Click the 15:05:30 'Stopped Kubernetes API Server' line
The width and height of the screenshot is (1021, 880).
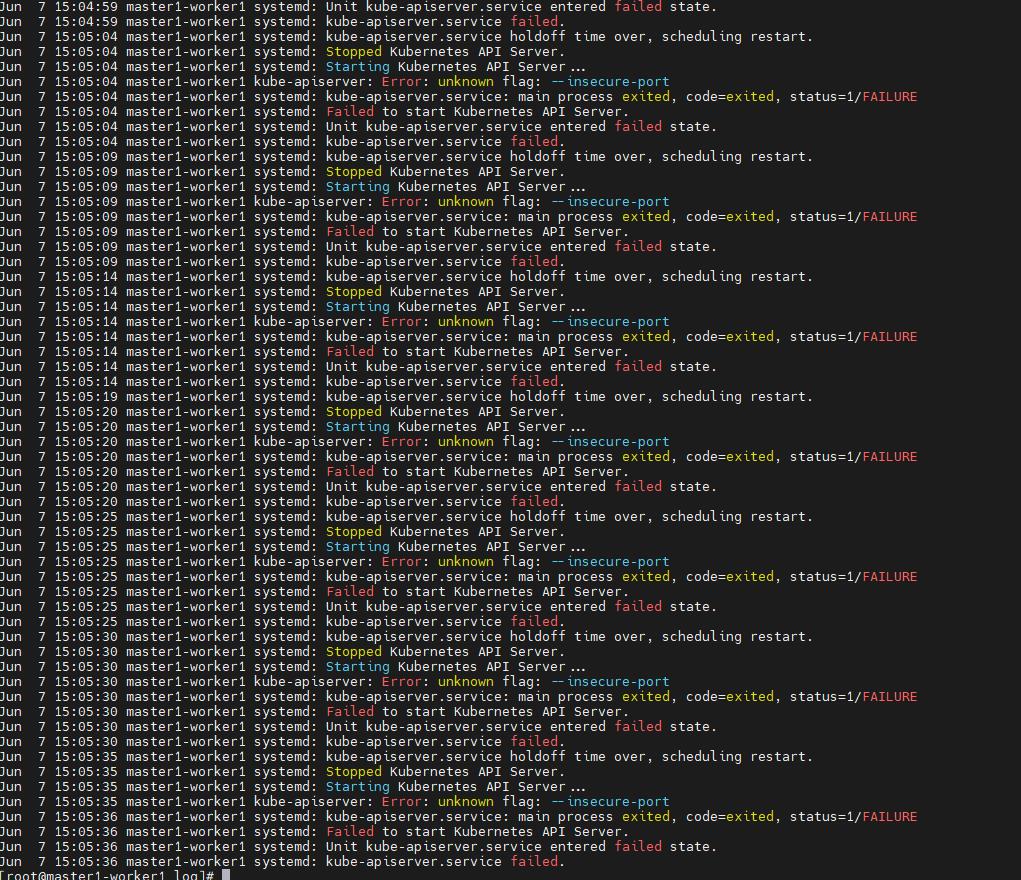282,651
